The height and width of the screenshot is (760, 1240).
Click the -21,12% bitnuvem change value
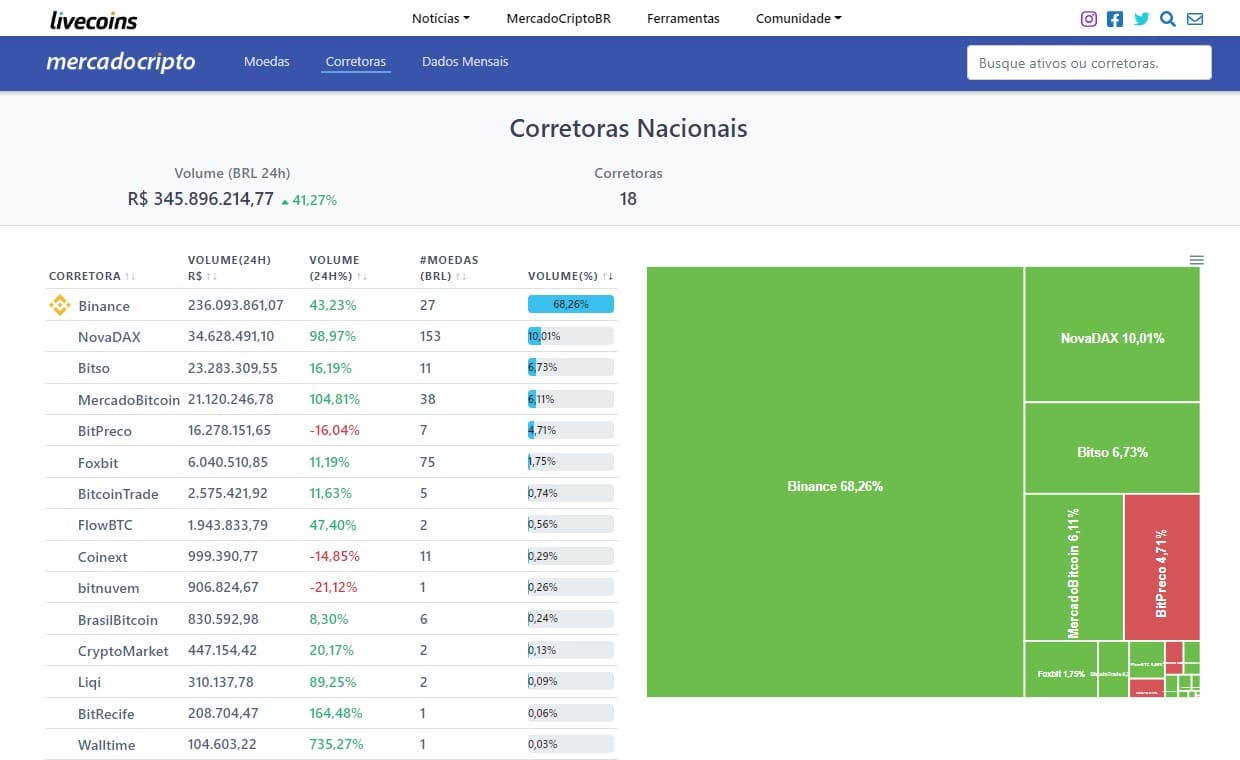[335, 587]
